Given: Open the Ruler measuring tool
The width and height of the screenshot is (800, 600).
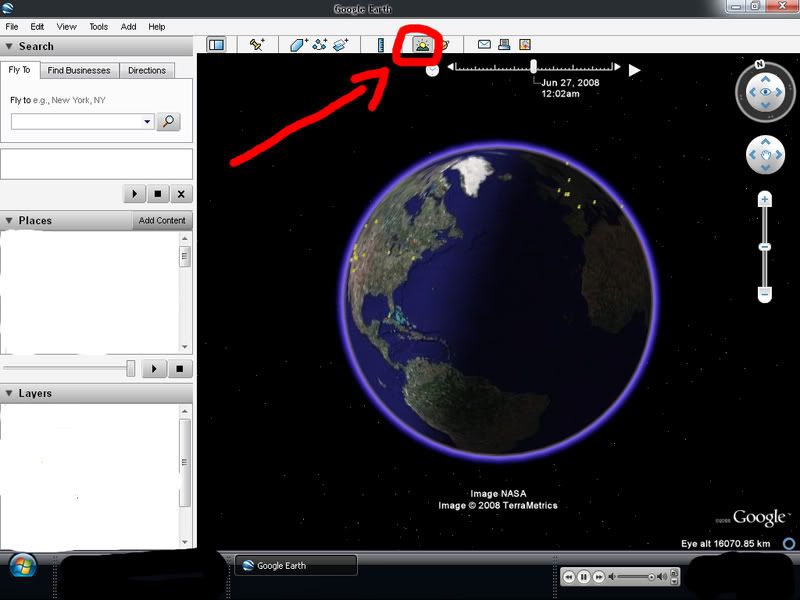Looking at the screenshot, I should tap(381, 45).
